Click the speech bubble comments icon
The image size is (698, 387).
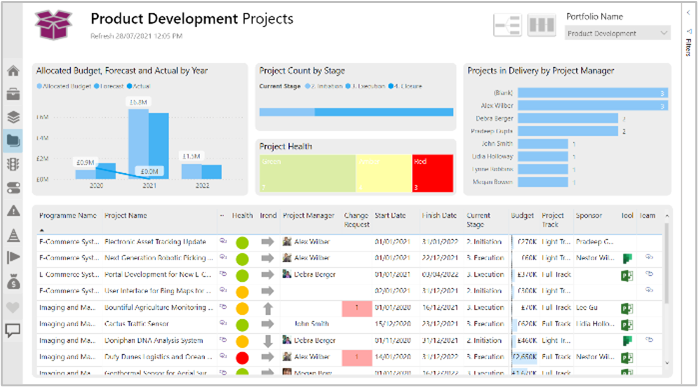(x=13, y=331)
